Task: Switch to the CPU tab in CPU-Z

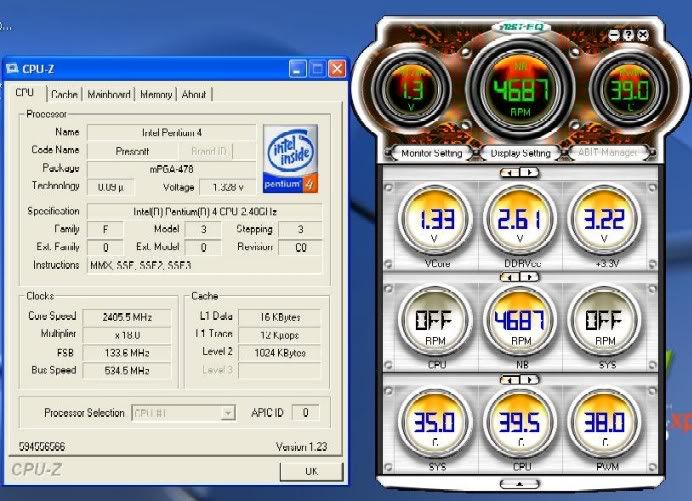Action: point(25,93)
